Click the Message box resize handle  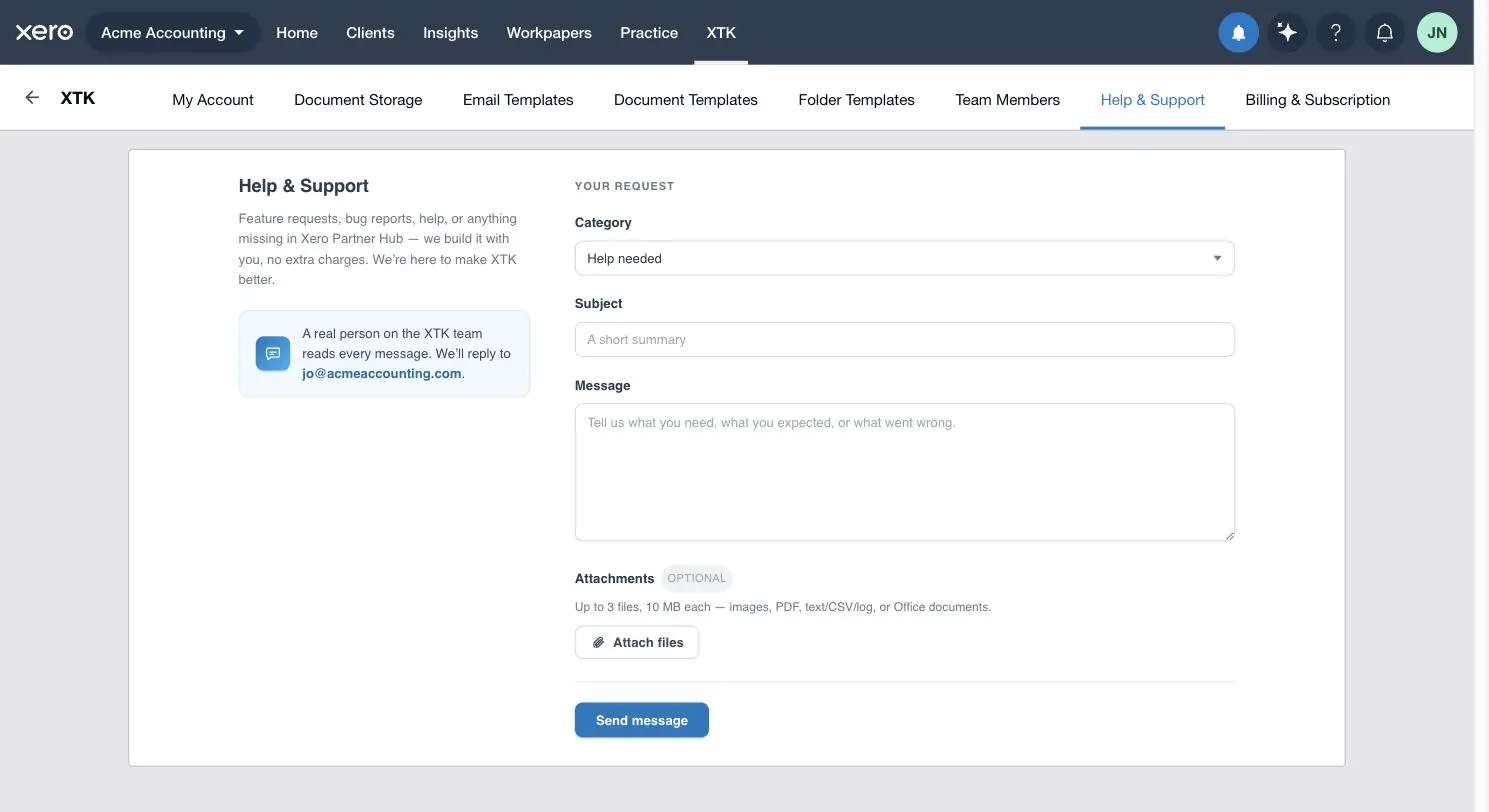point(1229,535)
